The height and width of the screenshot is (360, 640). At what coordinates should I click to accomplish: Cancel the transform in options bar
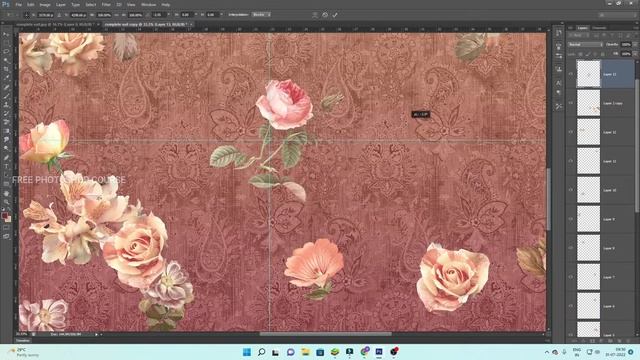[325, 15]
